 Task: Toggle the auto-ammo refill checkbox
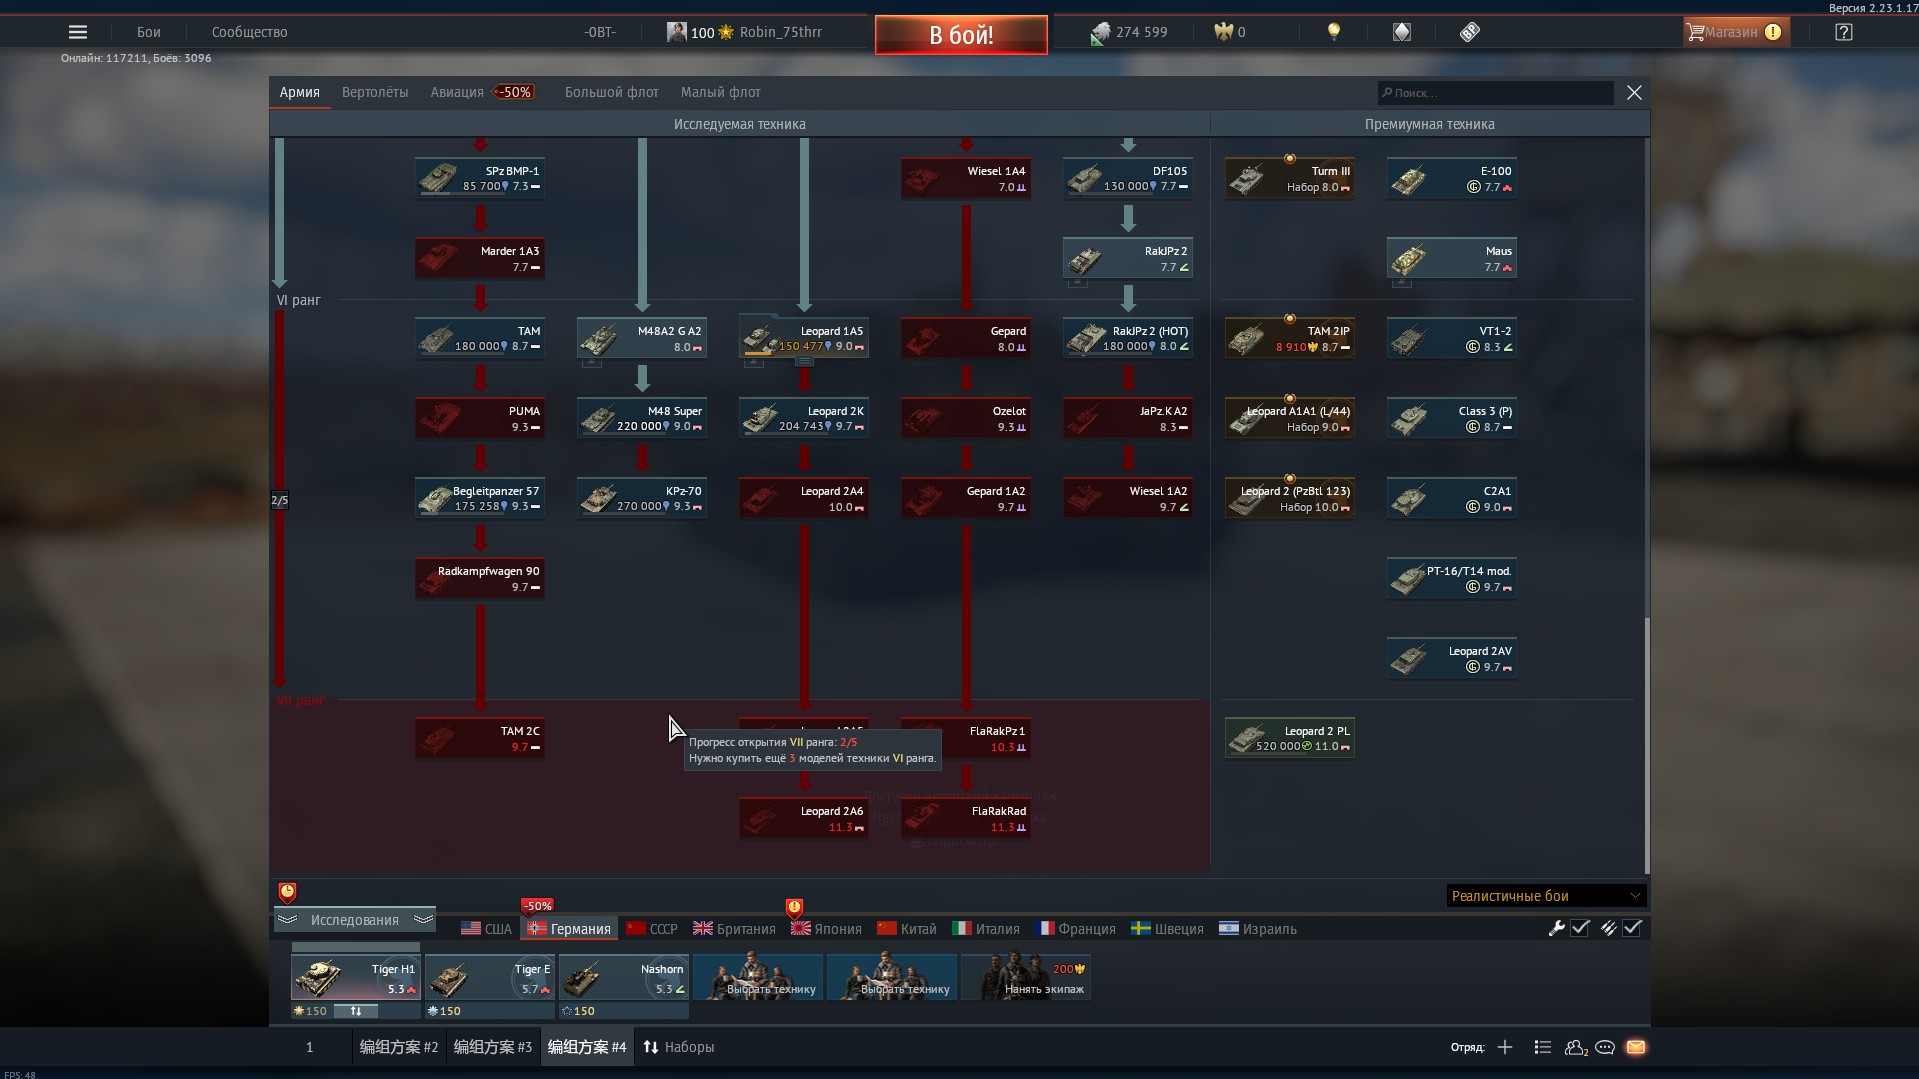click(1632, 928)
